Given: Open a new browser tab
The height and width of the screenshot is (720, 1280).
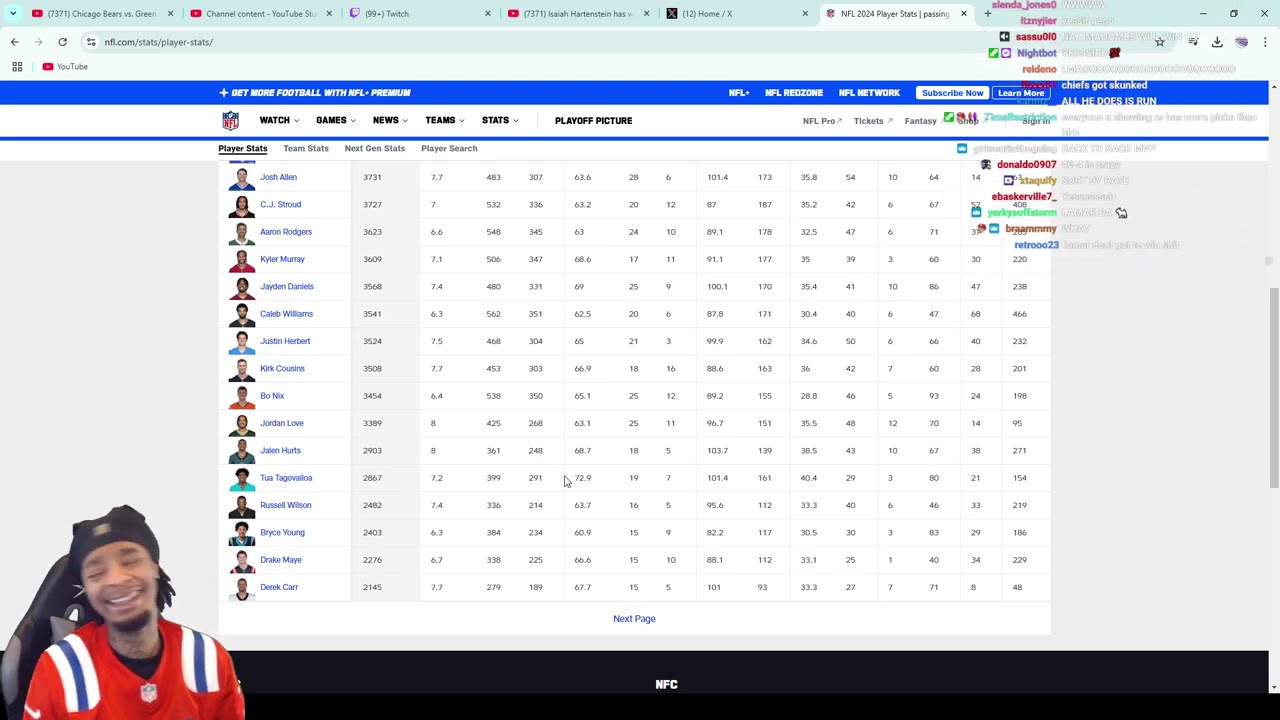Looking at the screenshot, I should click(x=987, y=14).
